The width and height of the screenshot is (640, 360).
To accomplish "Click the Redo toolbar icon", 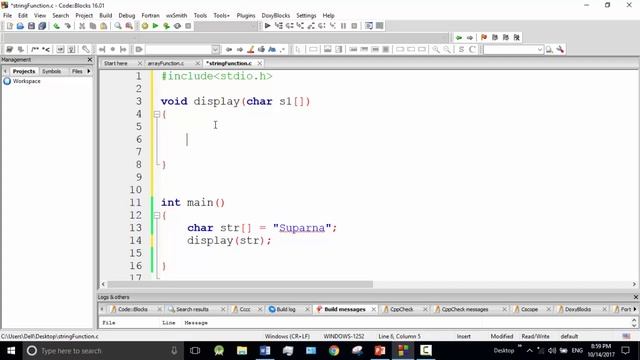I will (67, 26).
